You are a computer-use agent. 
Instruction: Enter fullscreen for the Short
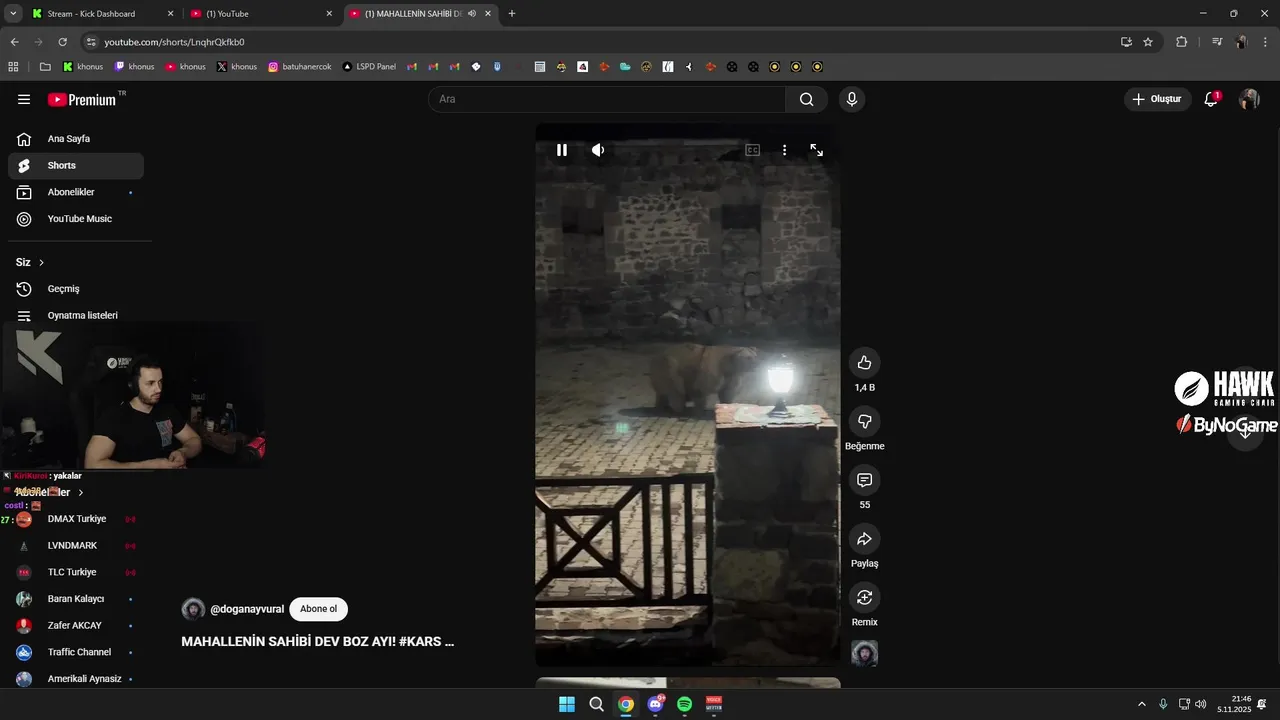point(817,150)
